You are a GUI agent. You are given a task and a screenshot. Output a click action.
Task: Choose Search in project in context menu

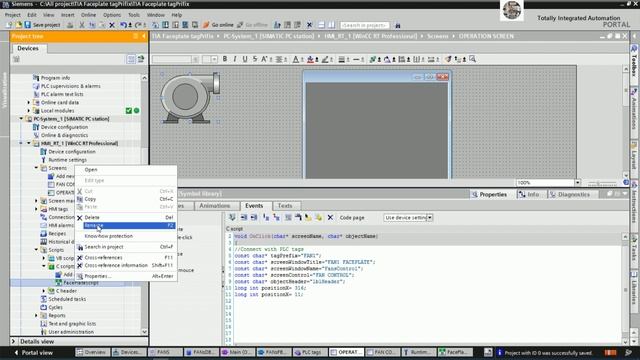click(x=126, y=247)
